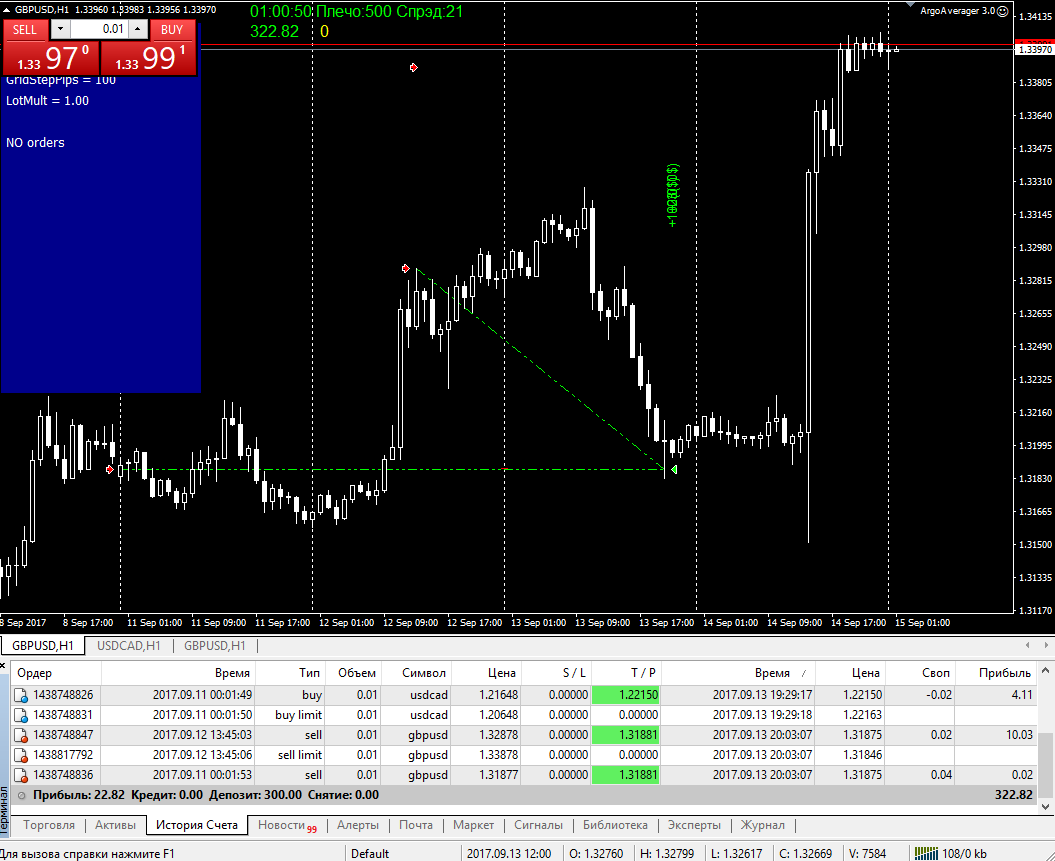This screenshot has width=1055, height=861.
Task: Select order icon for 1438748826
Action: (21, 696)
